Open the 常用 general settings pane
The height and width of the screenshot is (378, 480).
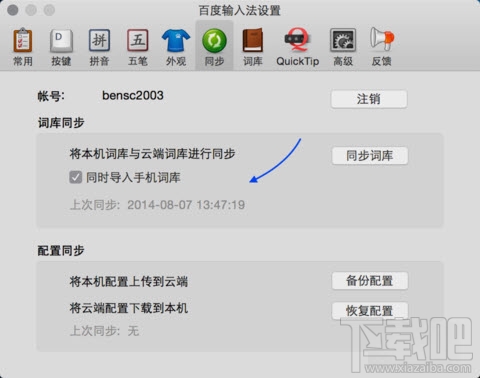tap(23, 47)
